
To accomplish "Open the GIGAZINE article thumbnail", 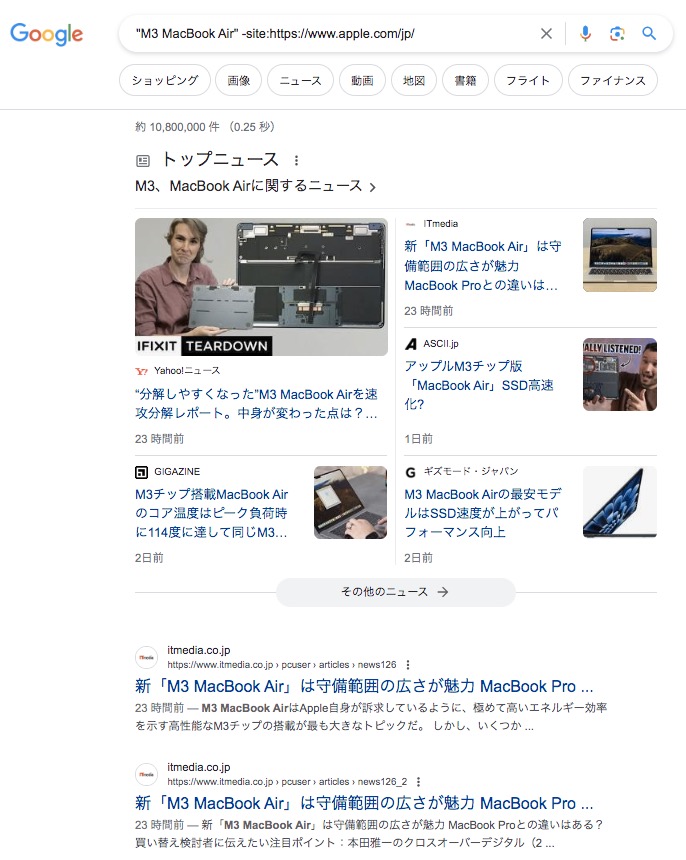I will tap(350, 502).
